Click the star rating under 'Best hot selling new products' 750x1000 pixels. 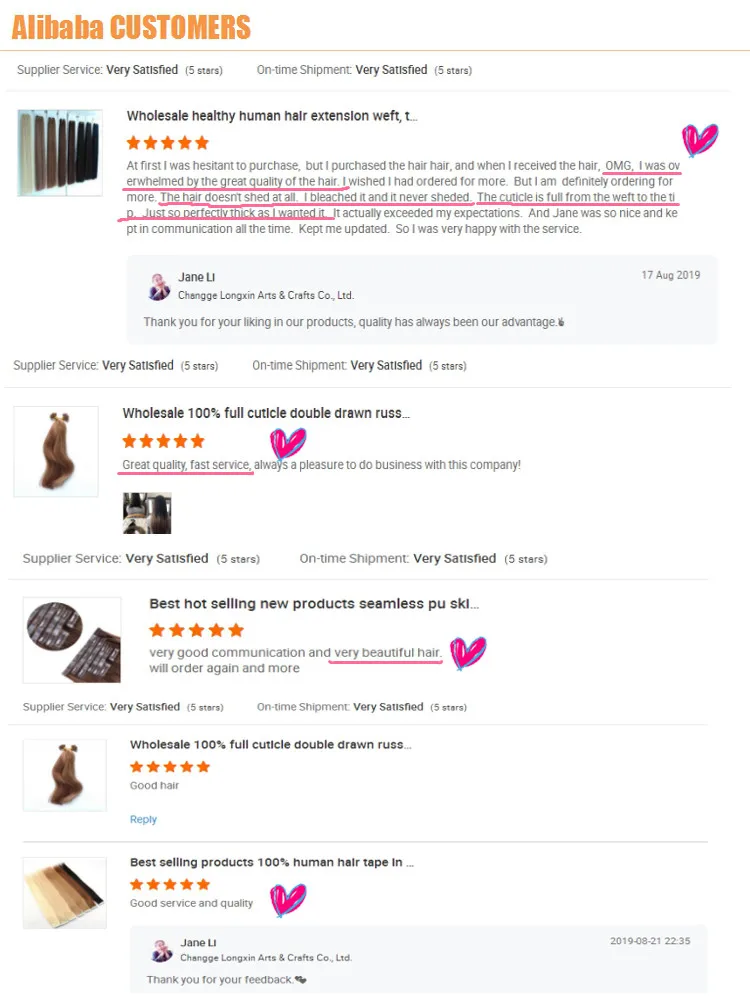pyautogui.click(x=196, y=630)
